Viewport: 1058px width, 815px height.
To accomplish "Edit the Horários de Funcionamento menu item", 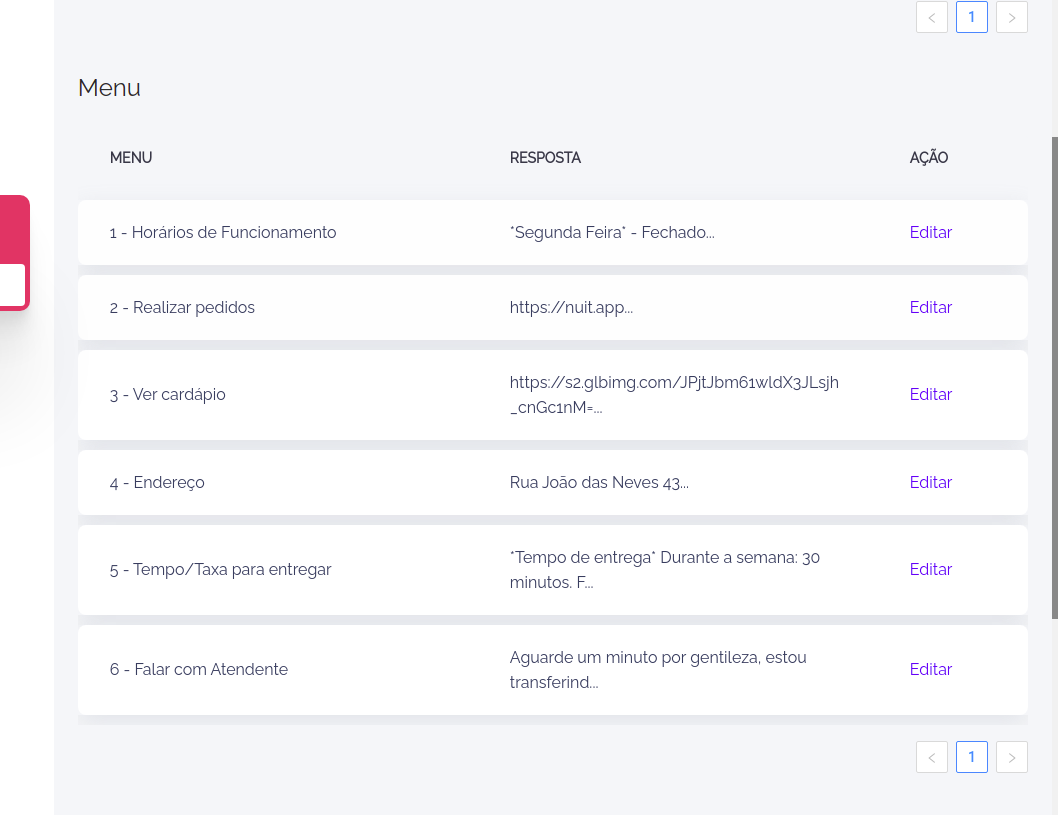I will [x=930, y=232].
